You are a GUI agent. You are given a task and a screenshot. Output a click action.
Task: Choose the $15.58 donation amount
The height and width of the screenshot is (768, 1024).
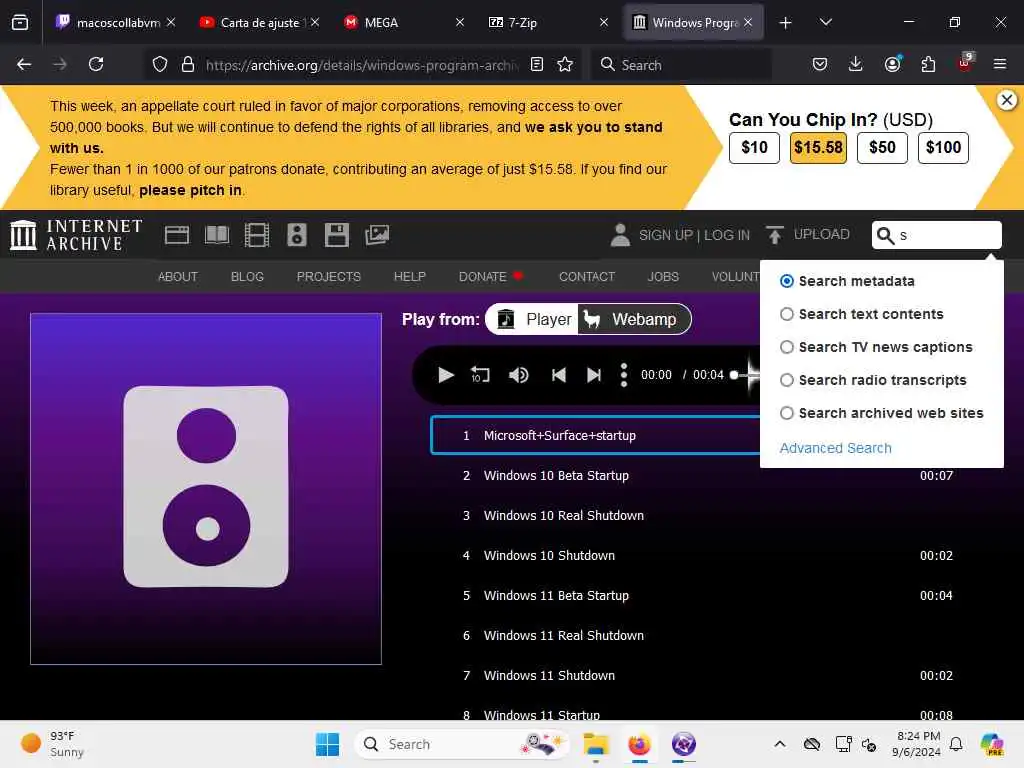point(818,148)
